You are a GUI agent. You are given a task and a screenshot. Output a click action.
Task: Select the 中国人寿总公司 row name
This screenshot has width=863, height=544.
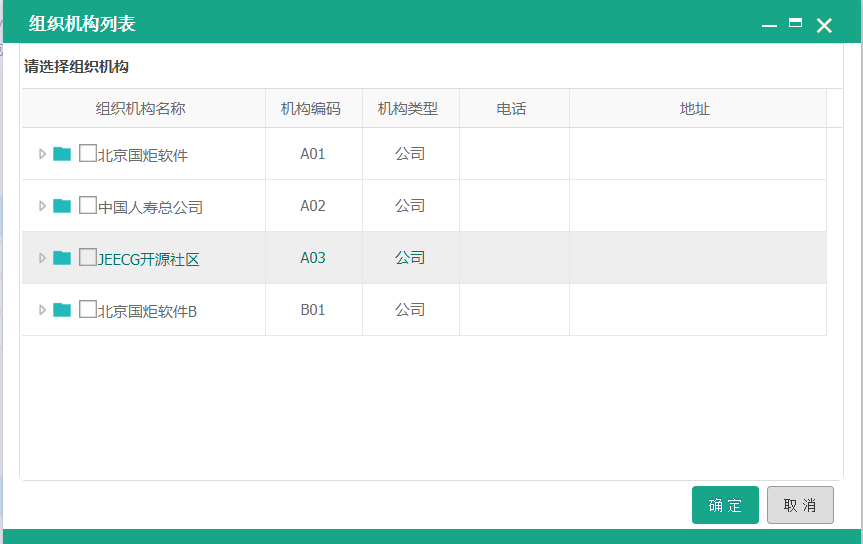150,207
